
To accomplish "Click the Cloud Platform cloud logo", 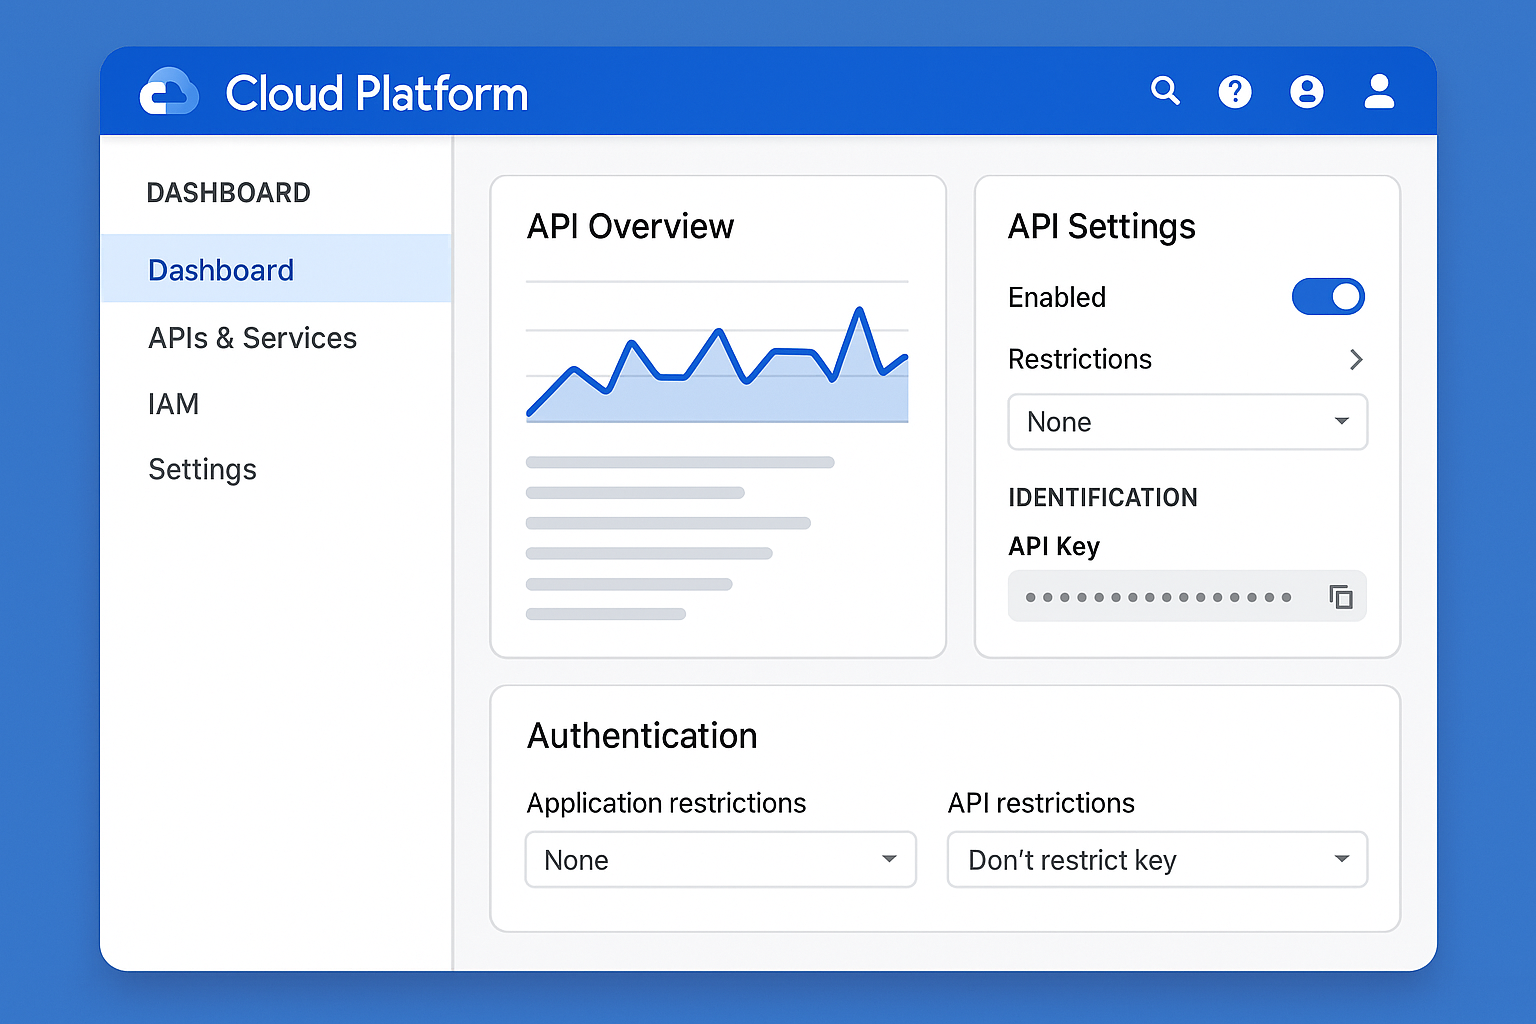I will 168,93.
